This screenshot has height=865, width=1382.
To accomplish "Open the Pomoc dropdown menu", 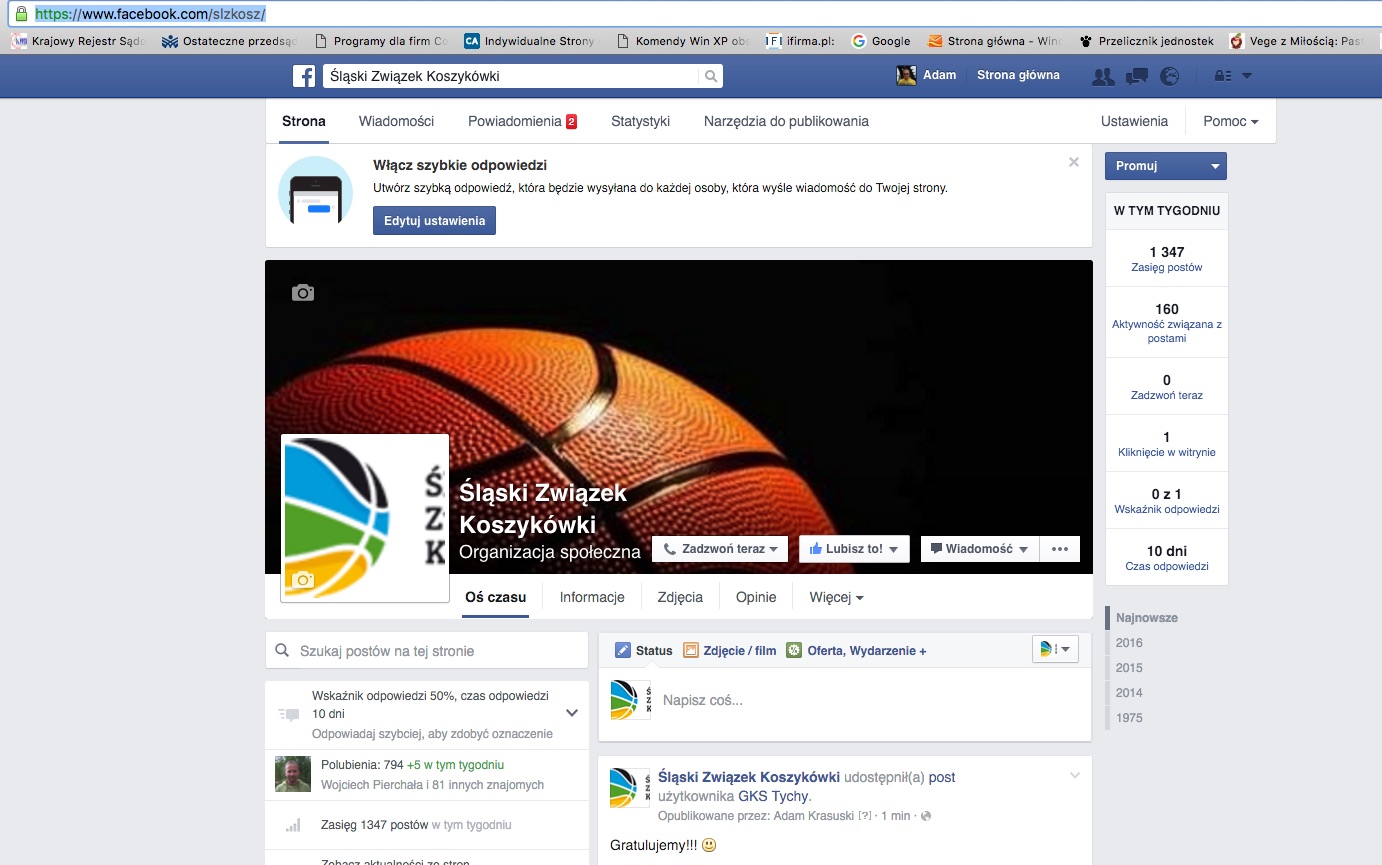I will 1231,121.
